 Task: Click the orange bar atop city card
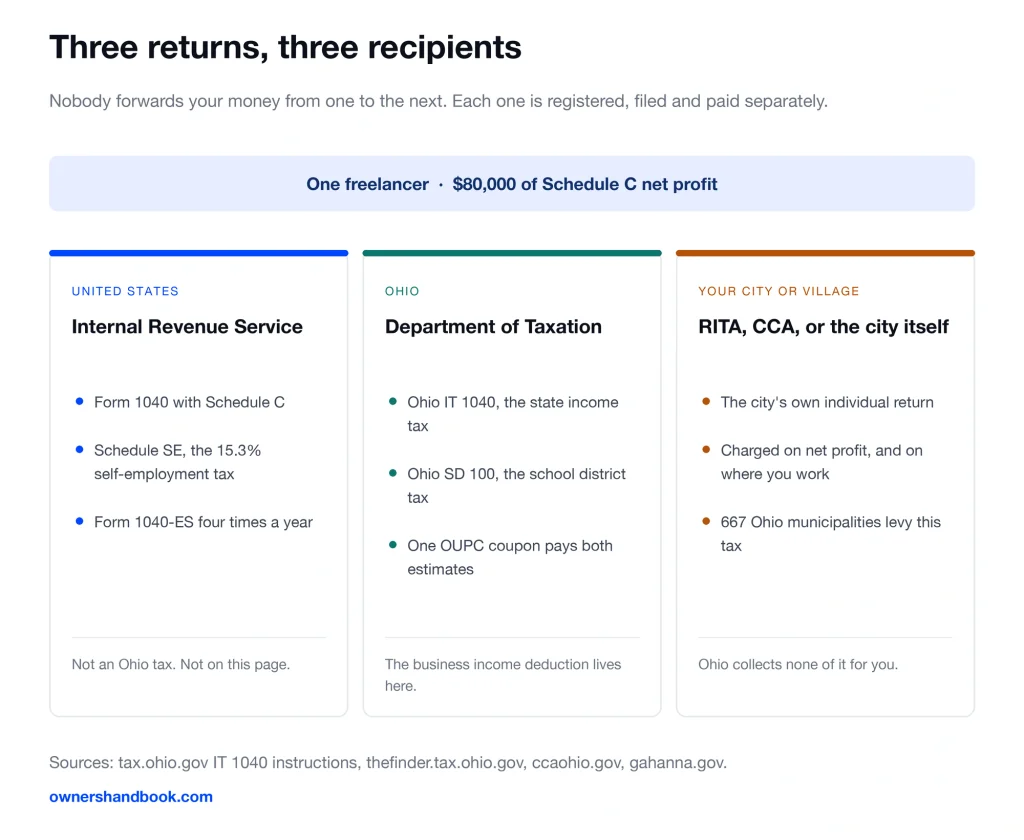(825, 253)
